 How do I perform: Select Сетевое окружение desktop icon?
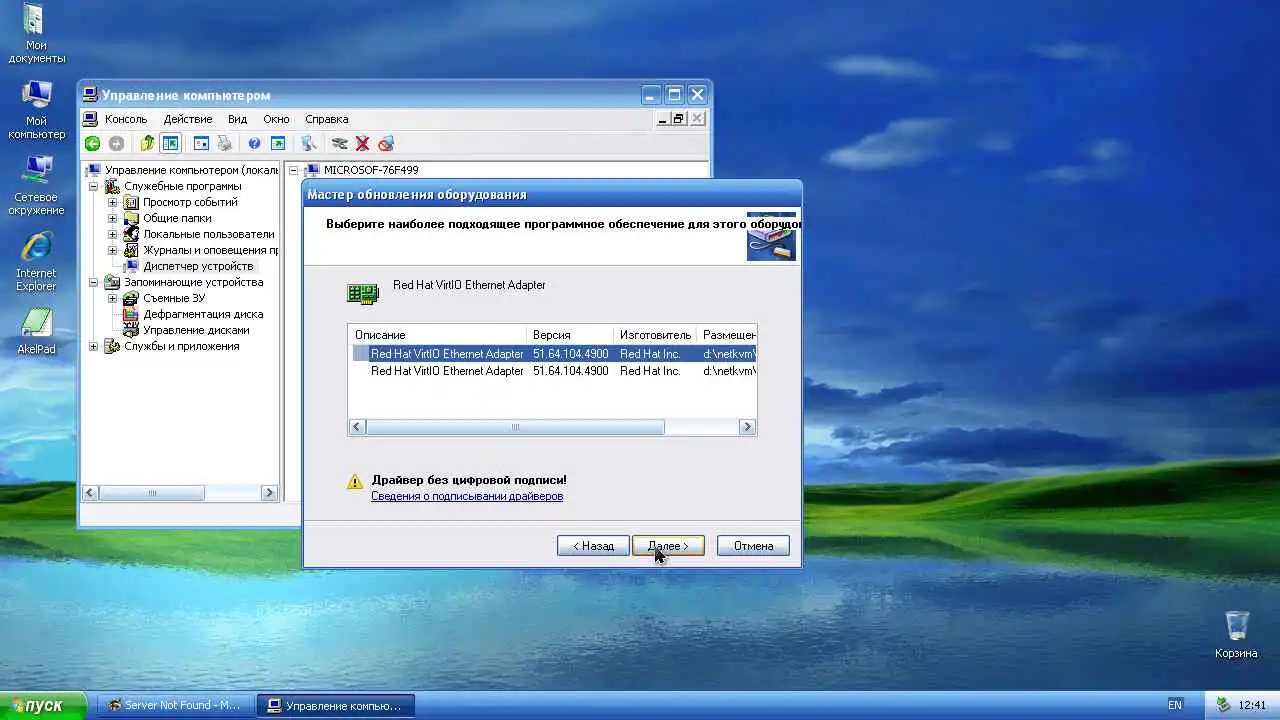tap(37, 185)
